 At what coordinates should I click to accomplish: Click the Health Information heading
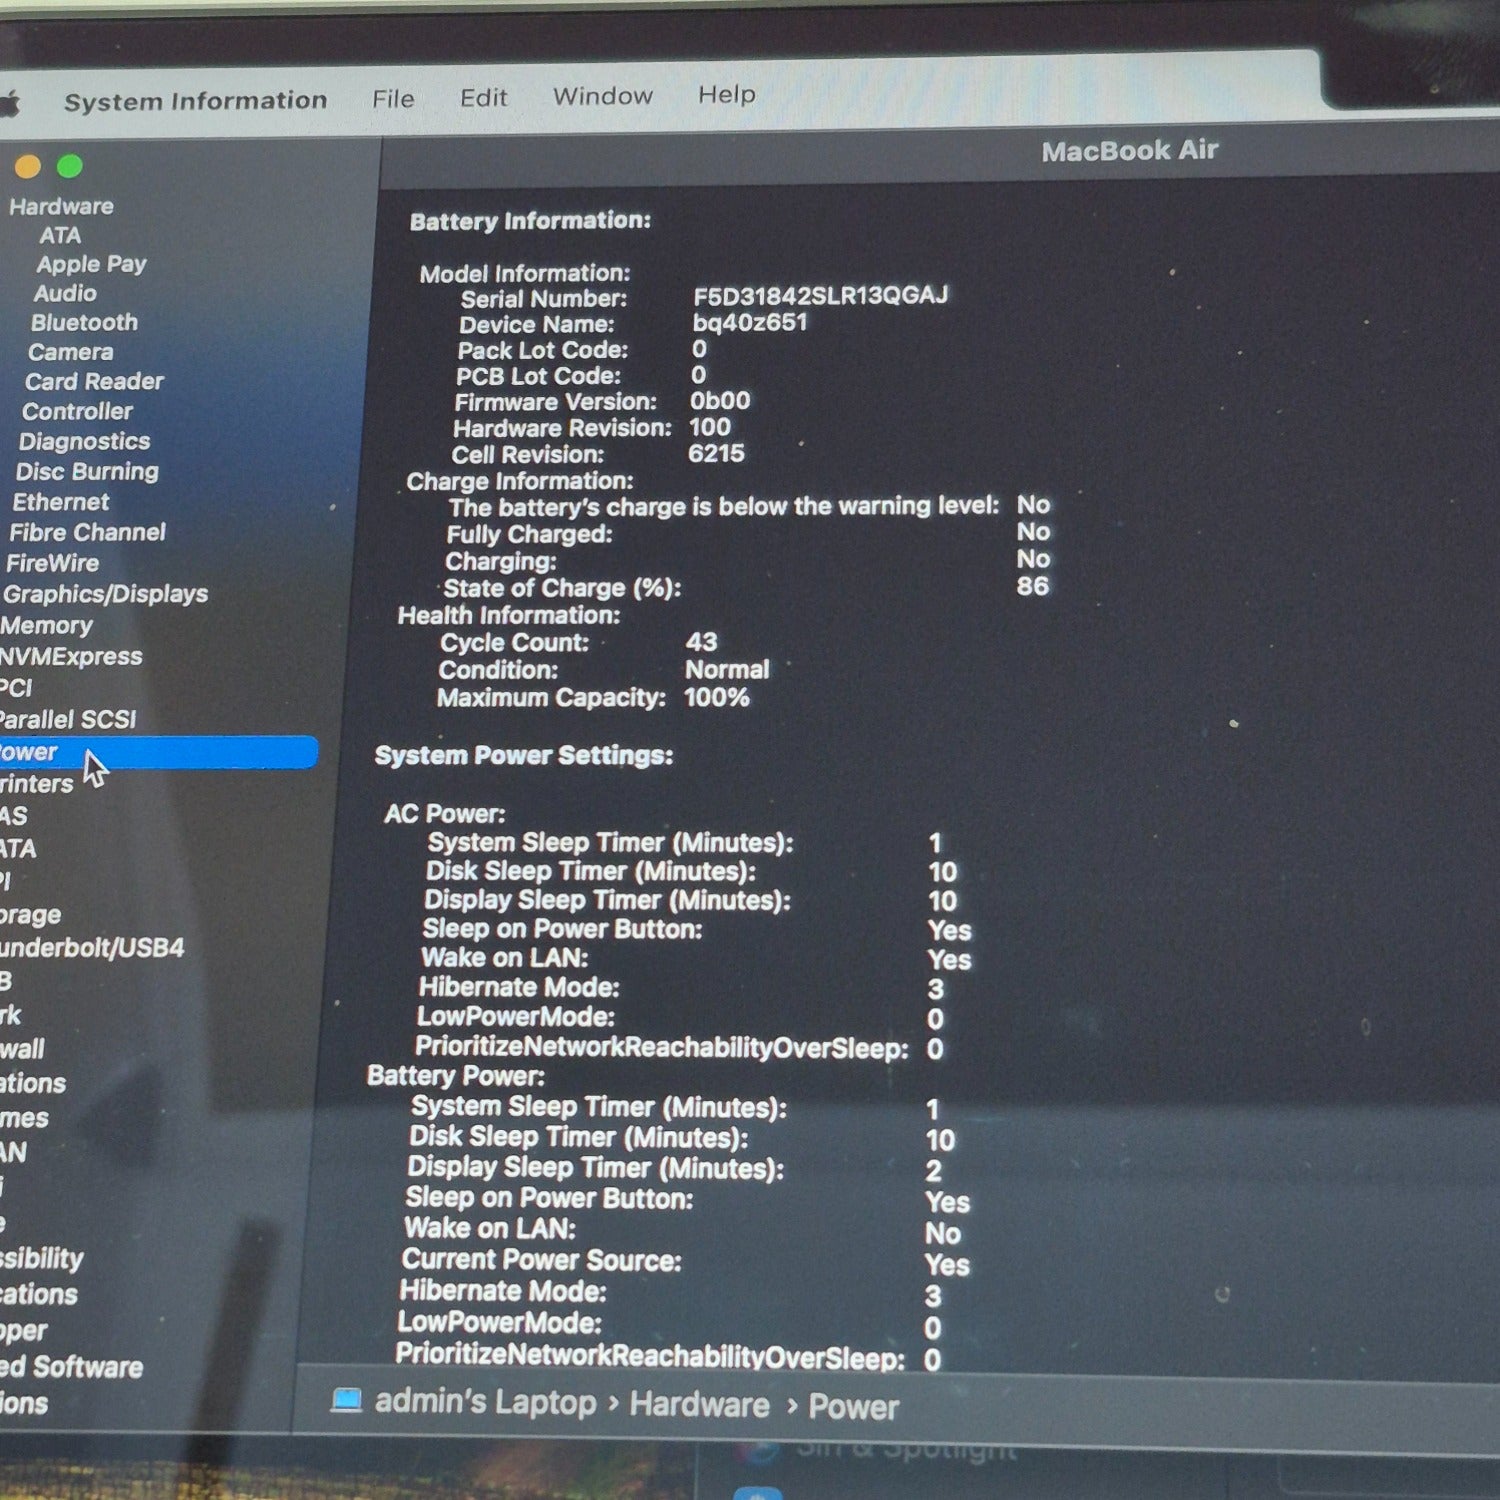[x=508, y=615]
